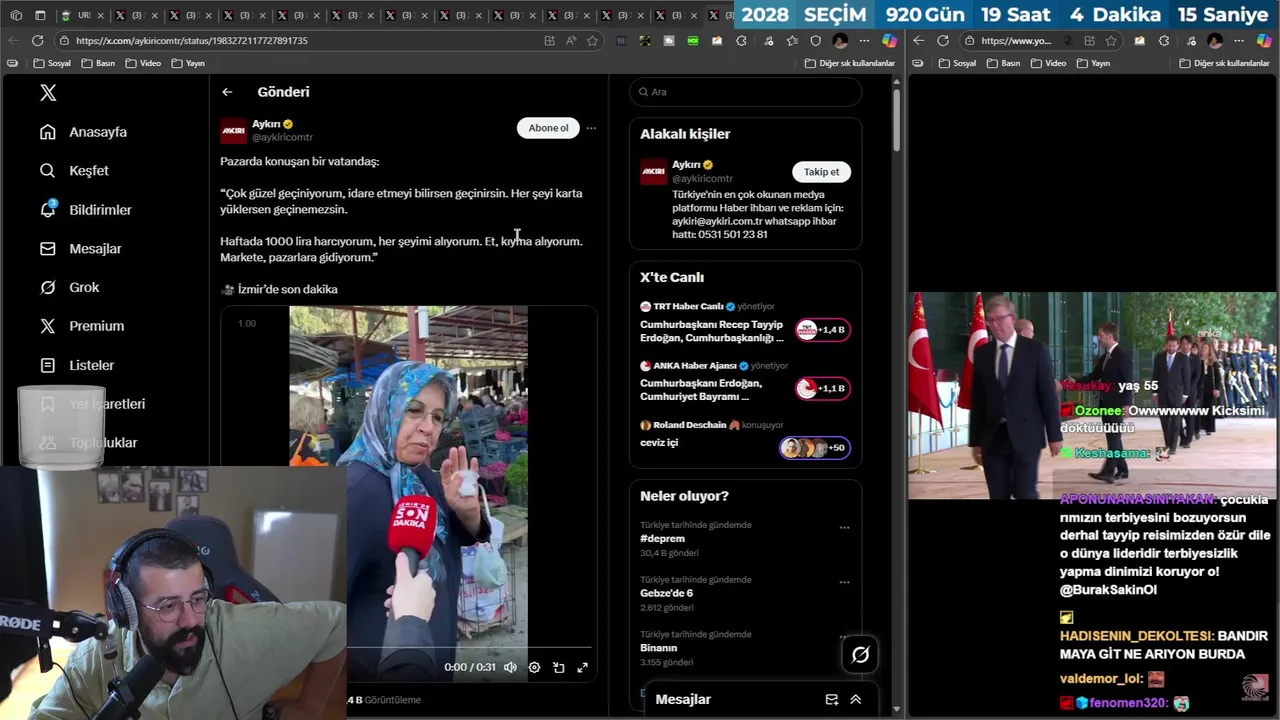Open the Binanın trending topic
Image resolution: width=1280 pixels, height=720 pixels.
tap(658, 648)
